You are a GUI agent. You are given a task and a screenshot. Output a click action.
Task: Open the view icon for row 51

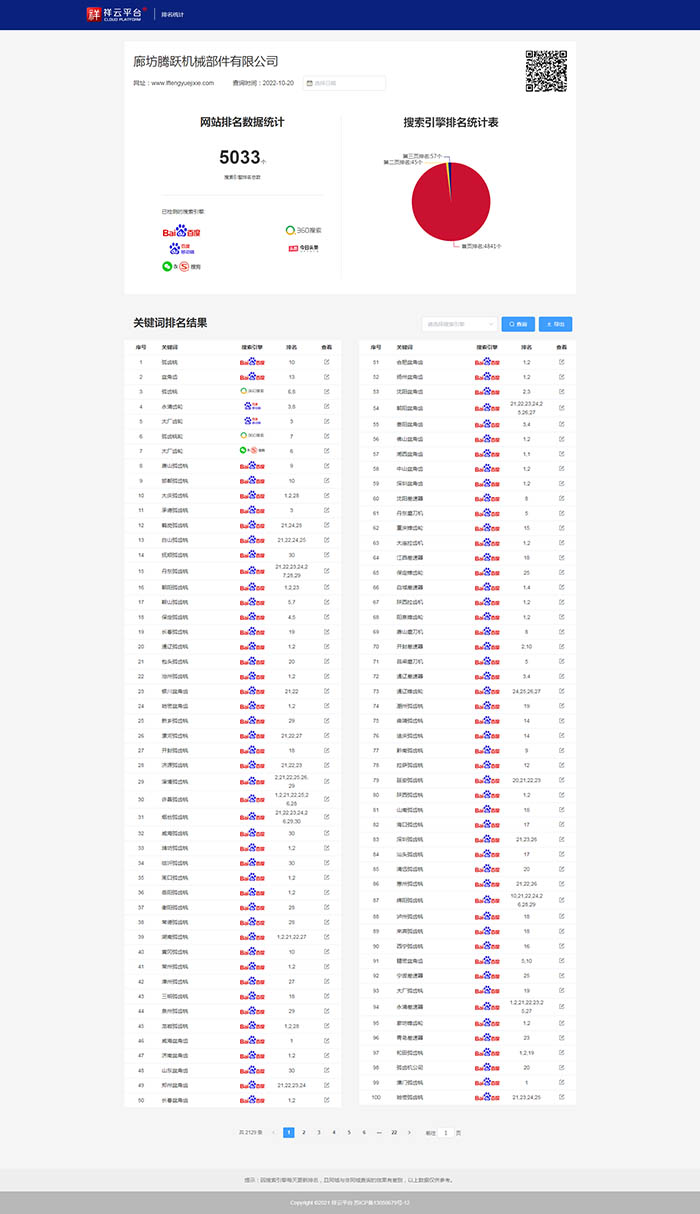point(561,361)
